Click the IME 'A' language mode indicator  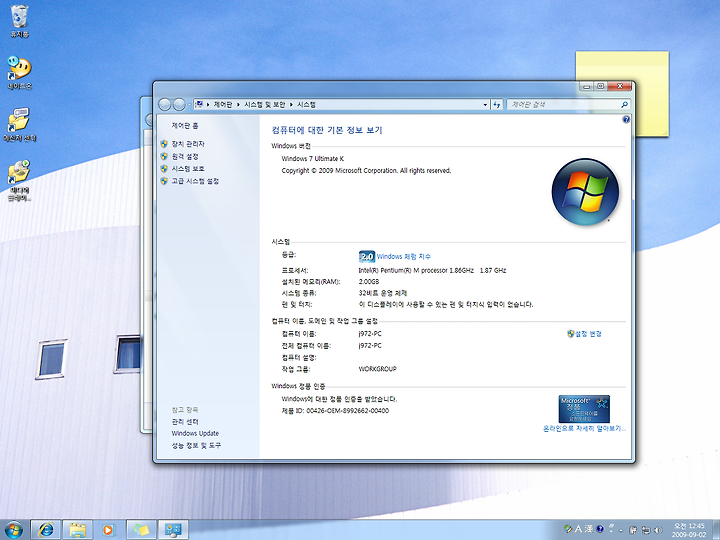(578, 529)
